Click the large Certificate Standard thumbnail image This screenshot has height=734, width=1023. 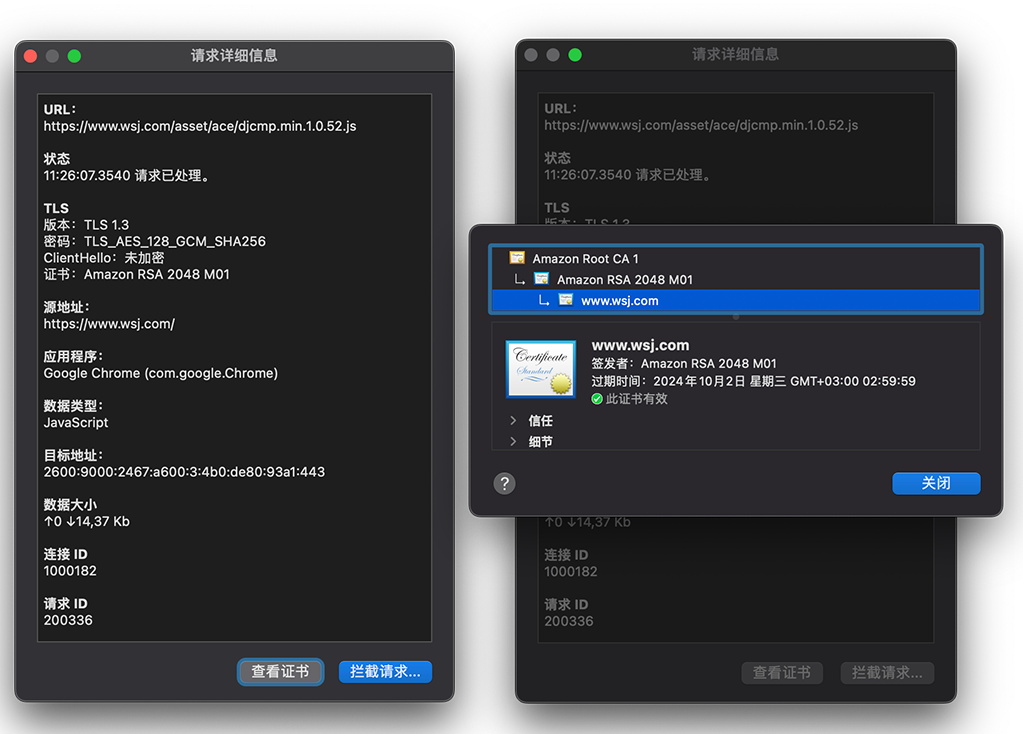541,369
